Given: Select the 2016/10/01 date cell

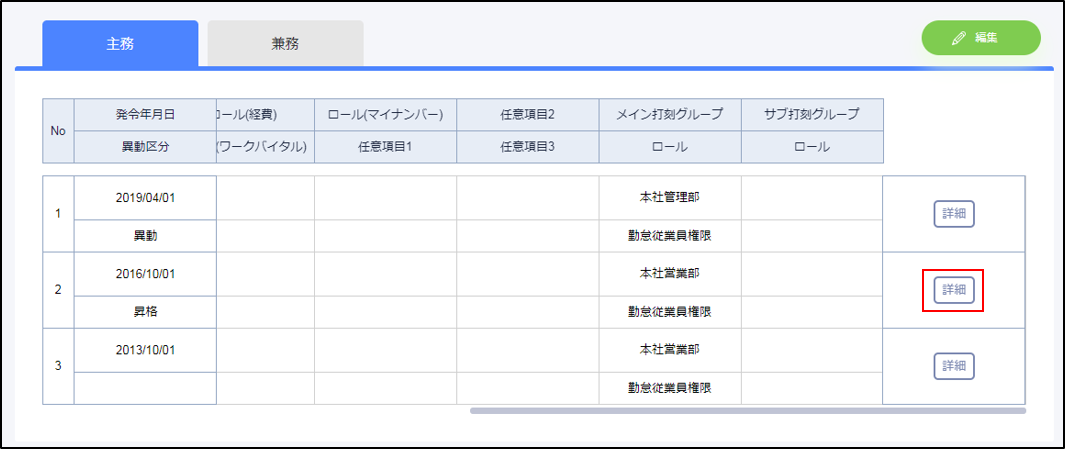Looking at the screenshot, I should [145, 274].
